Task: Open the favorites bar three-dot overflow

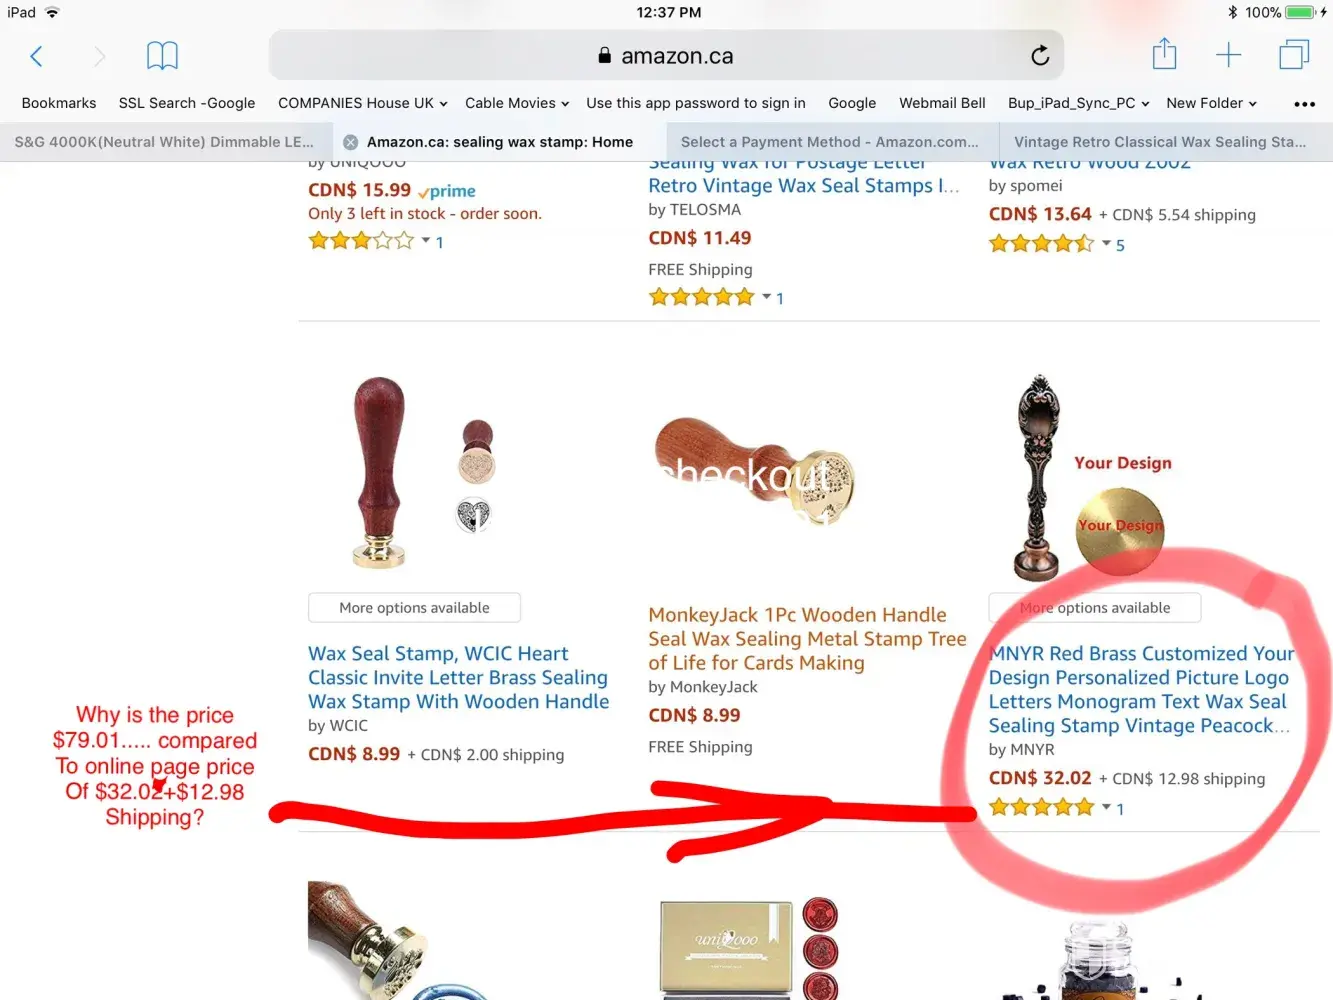Action: (1304, 104)
